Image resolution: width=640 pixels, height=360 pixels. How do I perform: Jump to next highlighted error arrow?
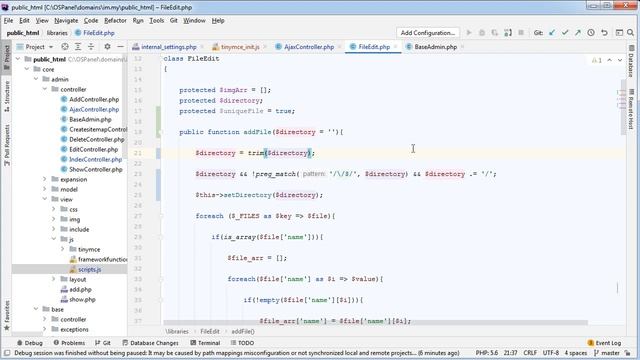coord(620,60)
